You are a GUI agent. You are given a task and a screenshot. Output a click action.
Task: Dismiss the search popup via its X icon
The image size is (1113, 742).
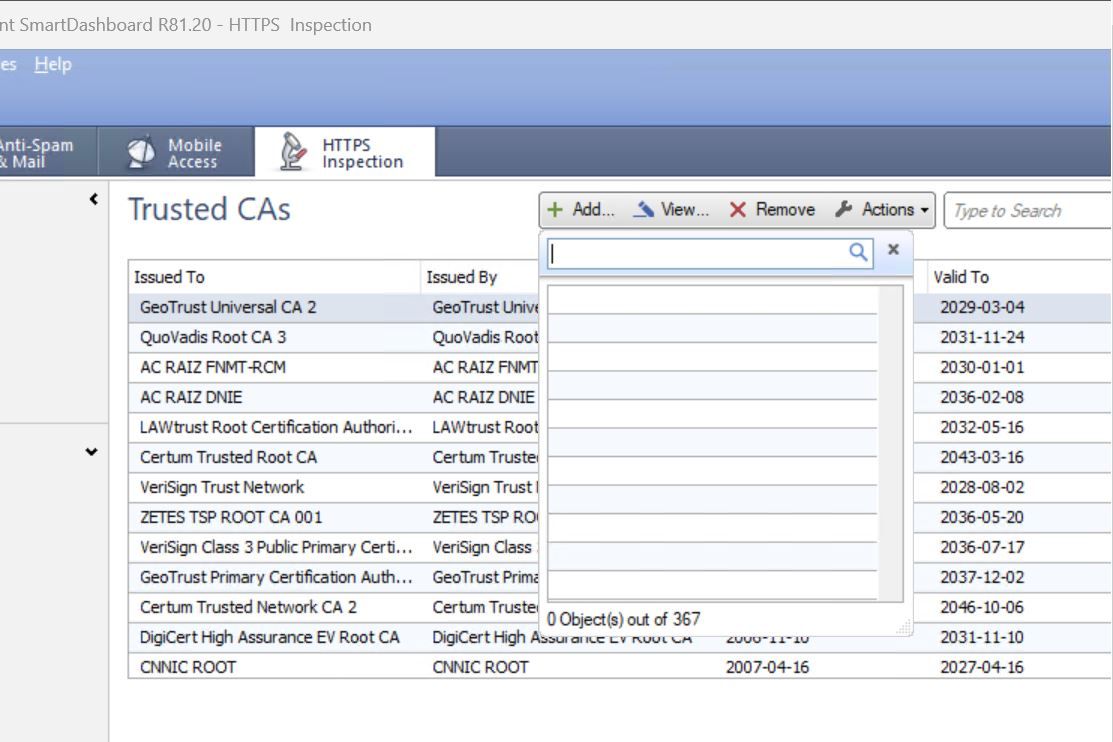[893, 251]
